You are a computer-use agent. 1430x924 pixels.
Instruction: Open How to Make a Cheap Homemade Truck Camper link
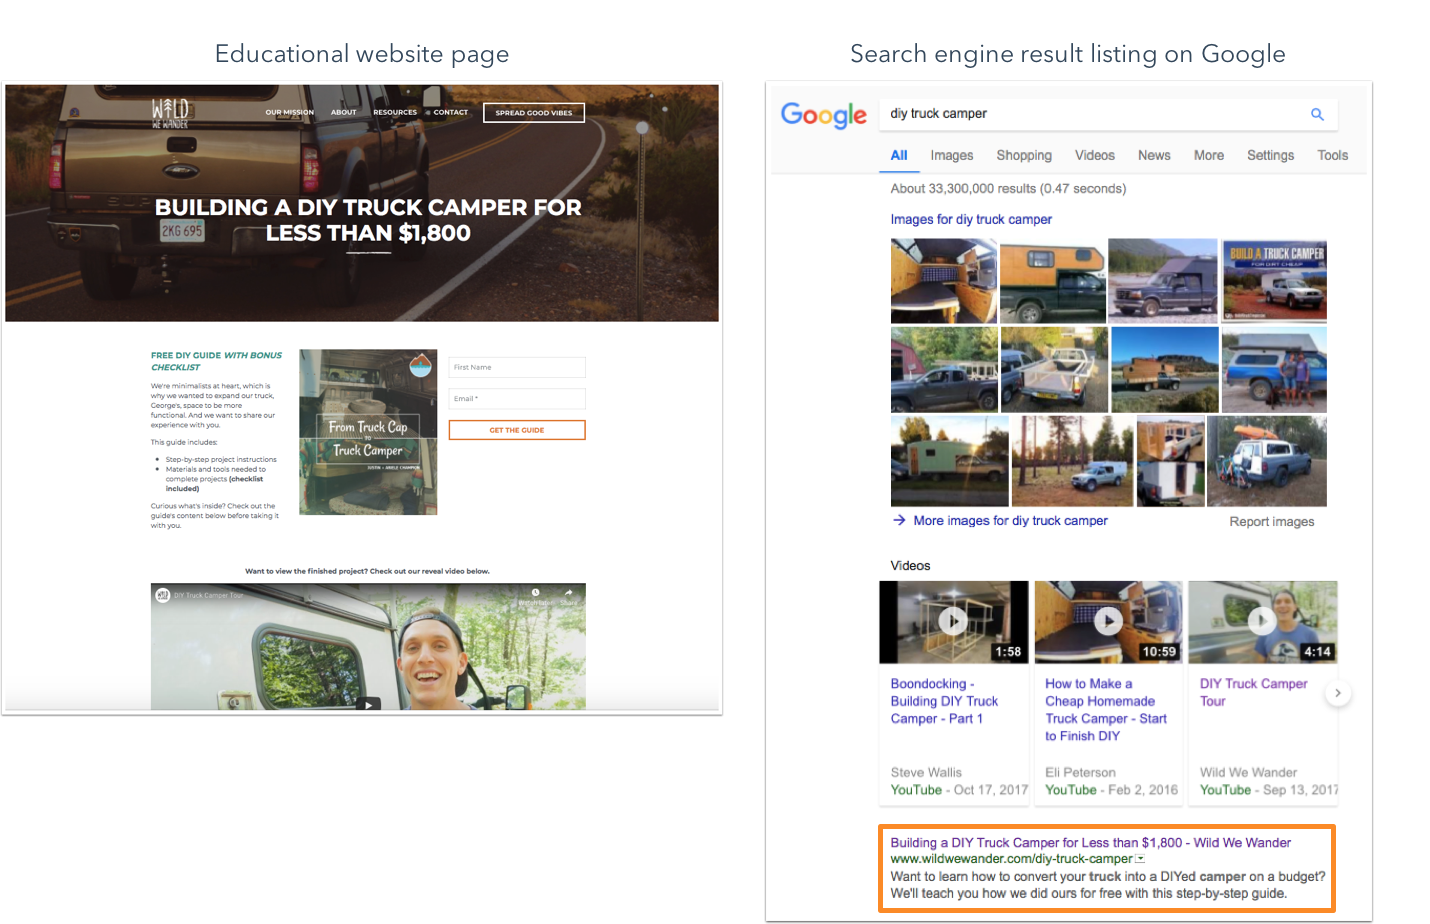[1106, 709]
